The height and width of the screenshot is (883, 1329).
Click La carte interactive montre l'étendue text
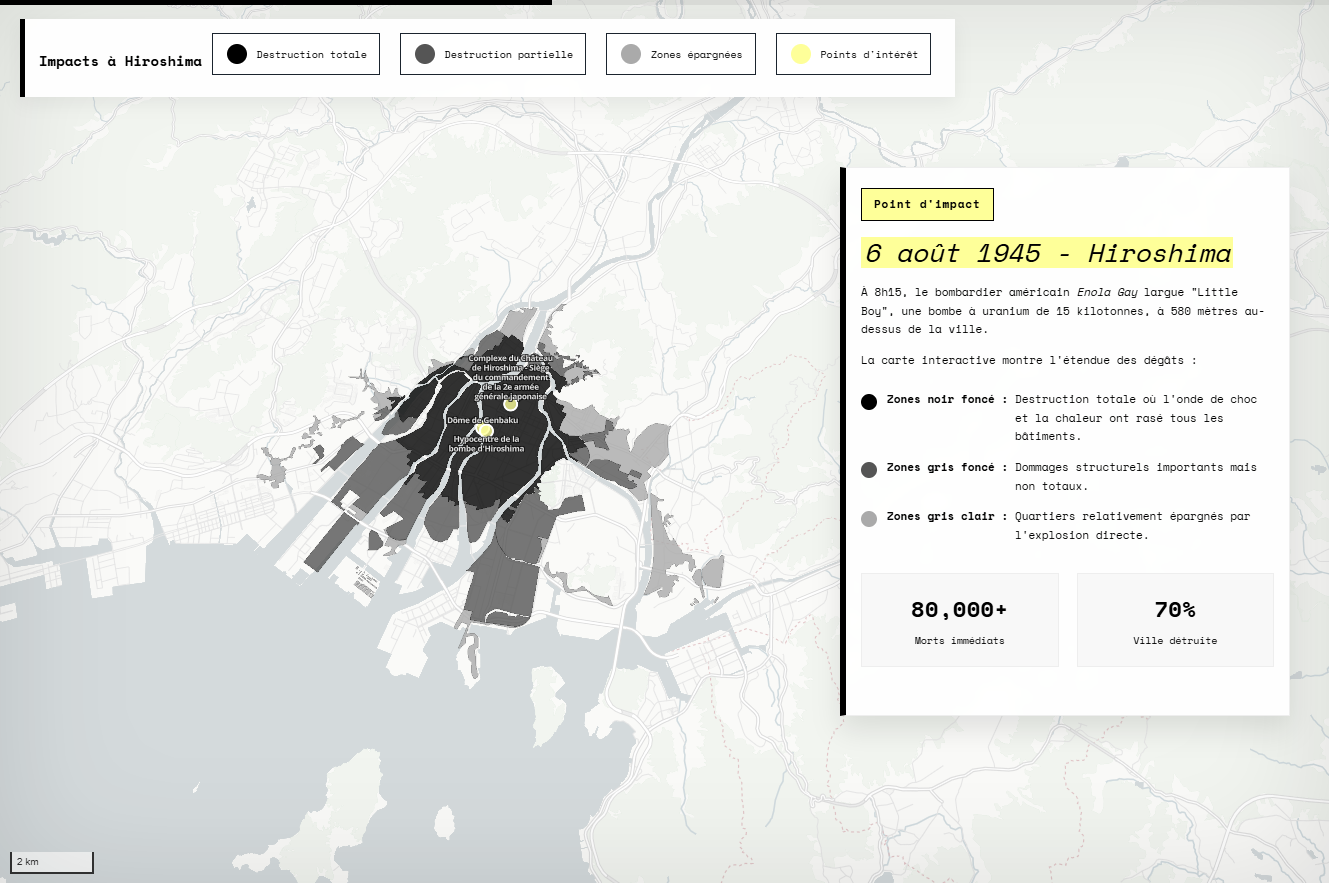(x=1029, y=360)
